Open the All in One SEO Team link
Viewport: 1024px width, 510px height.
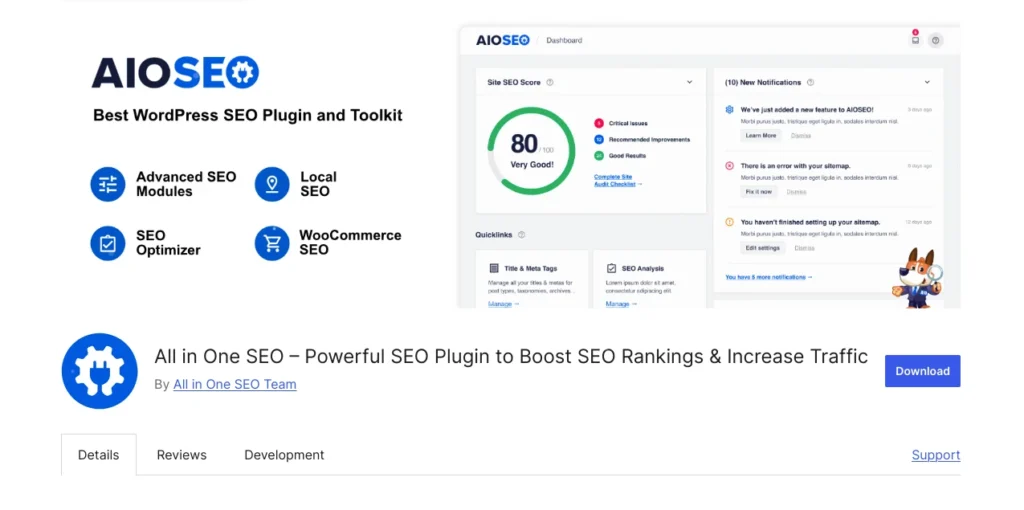234,384
